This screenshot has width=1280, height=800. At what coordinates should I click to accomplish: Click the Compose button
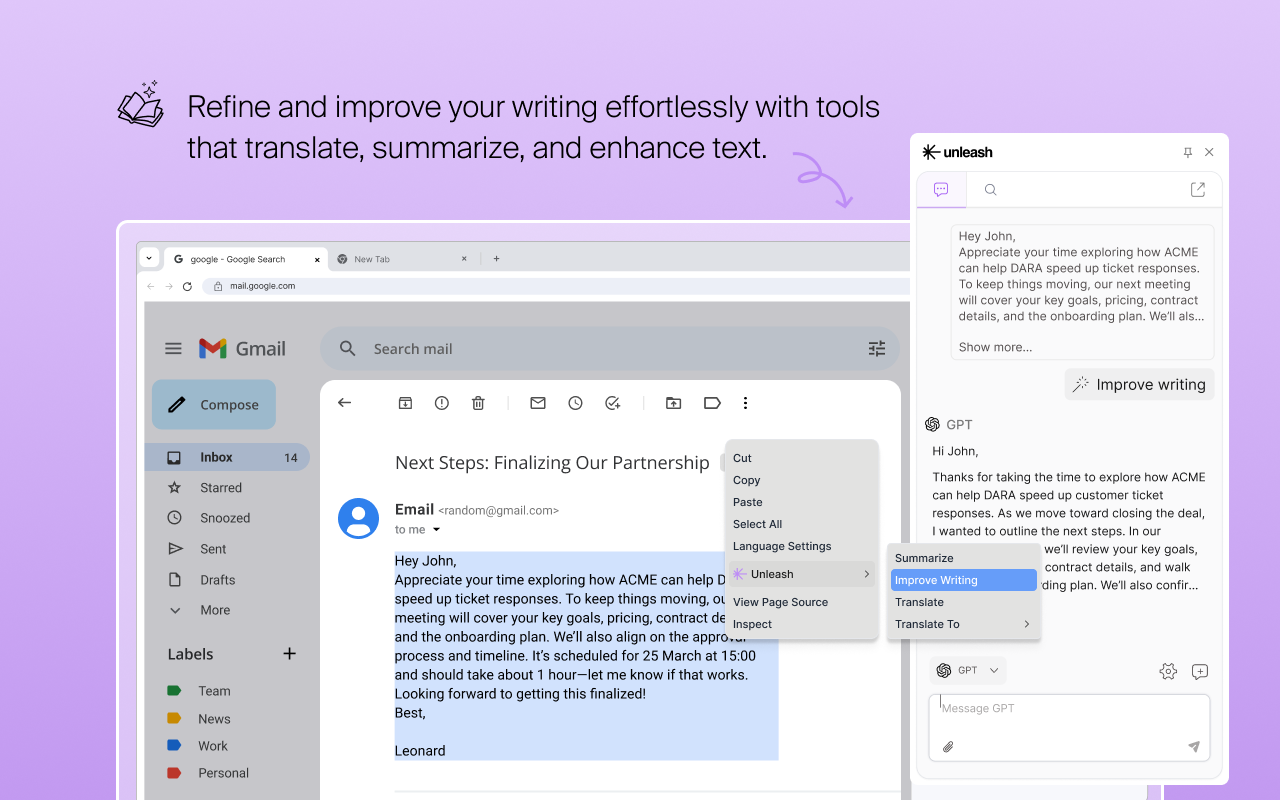click(x=213, y=405)
